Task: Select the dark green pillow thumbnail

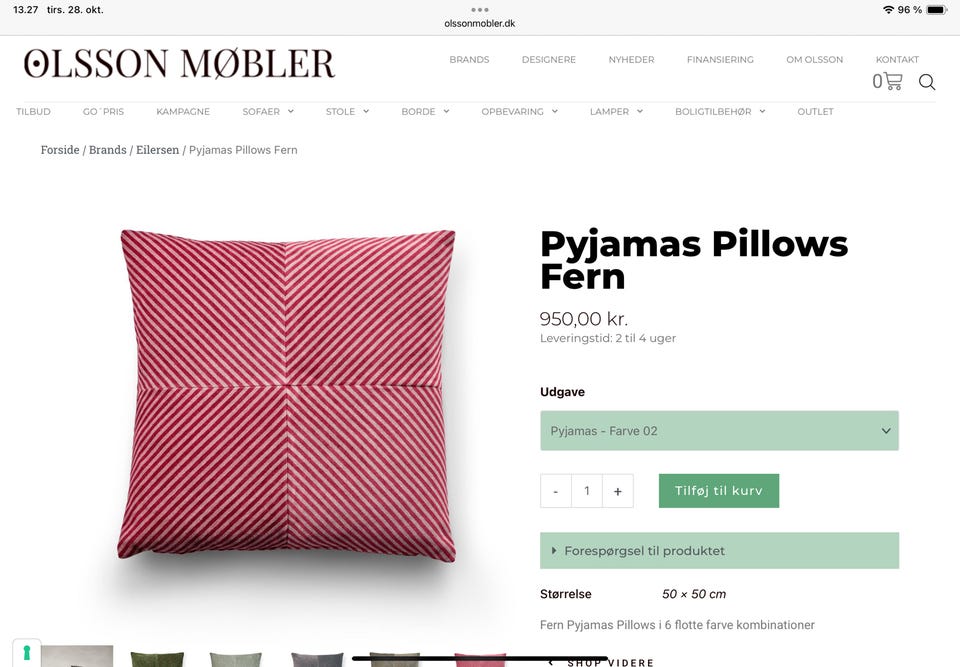Action: click(x=157, y=659)
